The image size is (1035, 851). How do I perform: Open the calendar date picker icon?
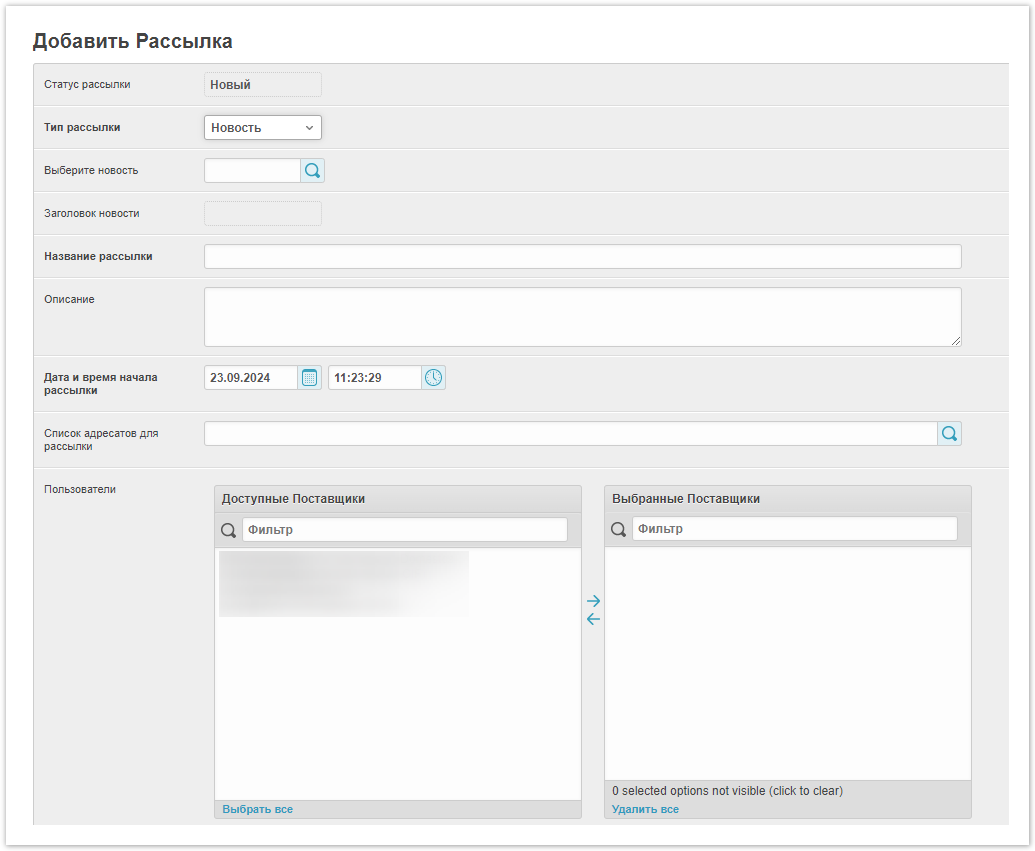309,378
